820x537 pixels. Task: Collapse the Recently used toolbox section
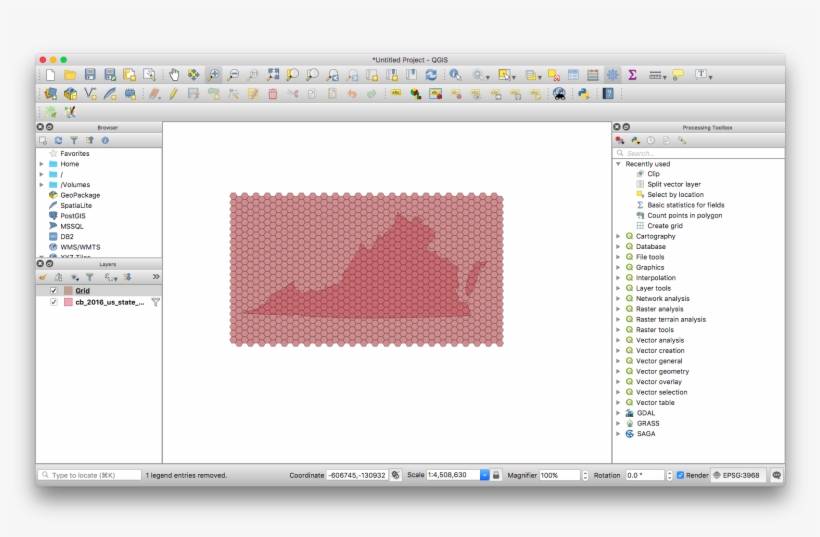tap(618, 164)
